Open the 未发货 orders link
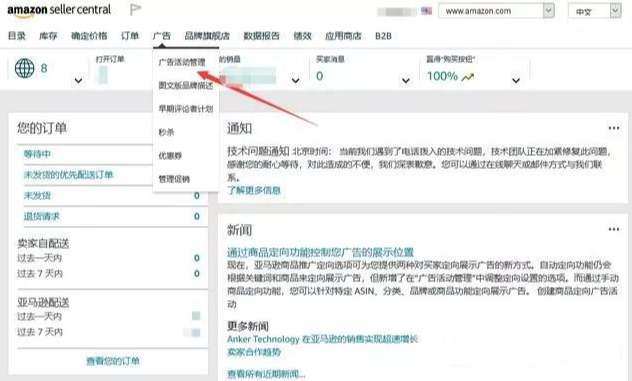This screenshot has width=632, height=381. tap(37, 196)
